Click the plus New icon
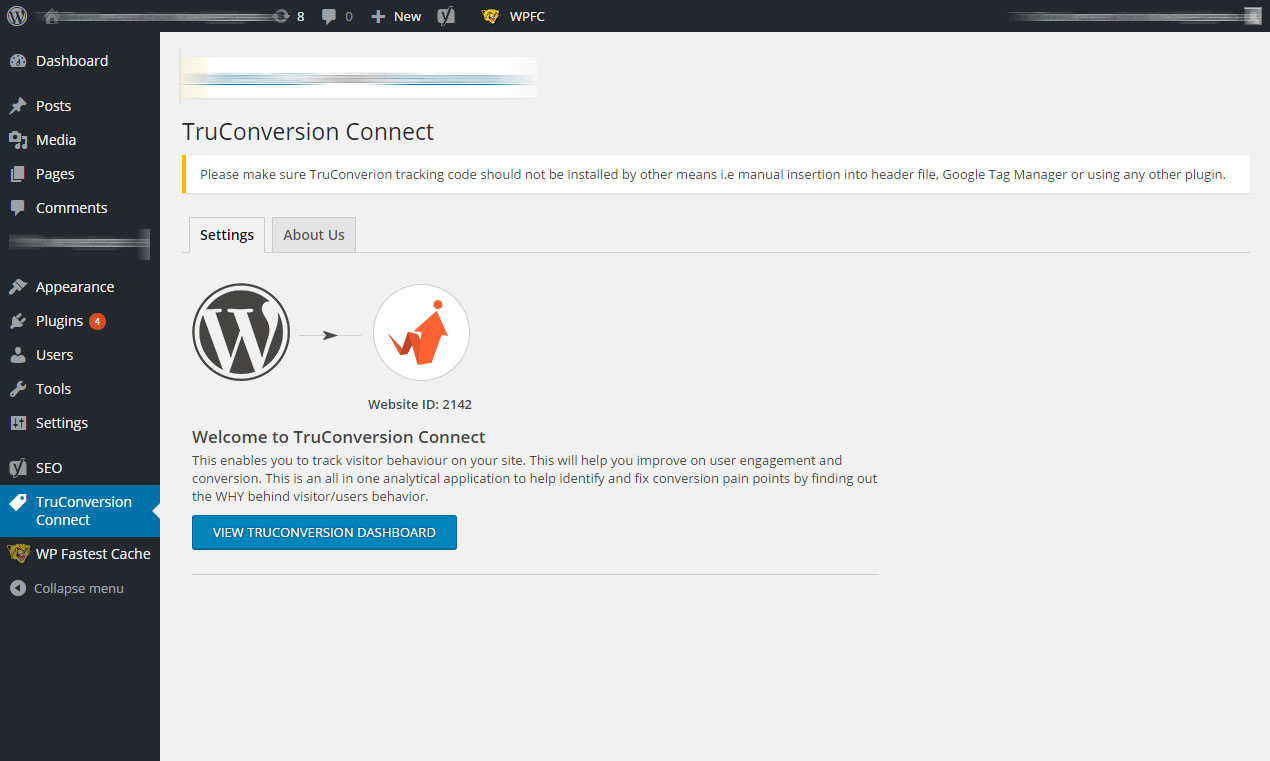Viewport: 1270px width, 761px height. click(378, 17)
